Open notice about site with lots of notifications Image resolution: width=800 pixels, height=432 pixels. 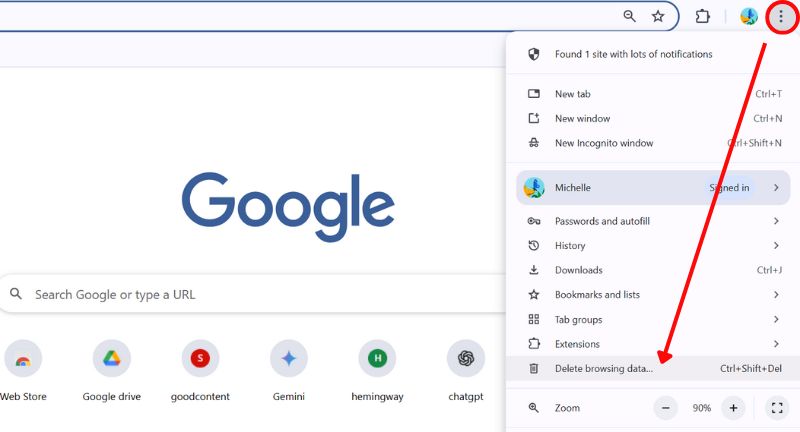coord(653,54)
